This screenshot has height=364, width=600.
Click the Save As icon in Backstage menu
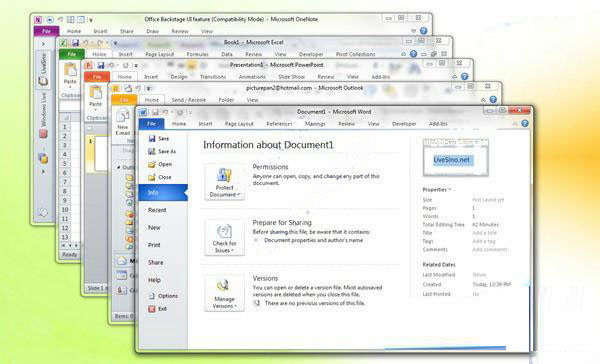152,151
